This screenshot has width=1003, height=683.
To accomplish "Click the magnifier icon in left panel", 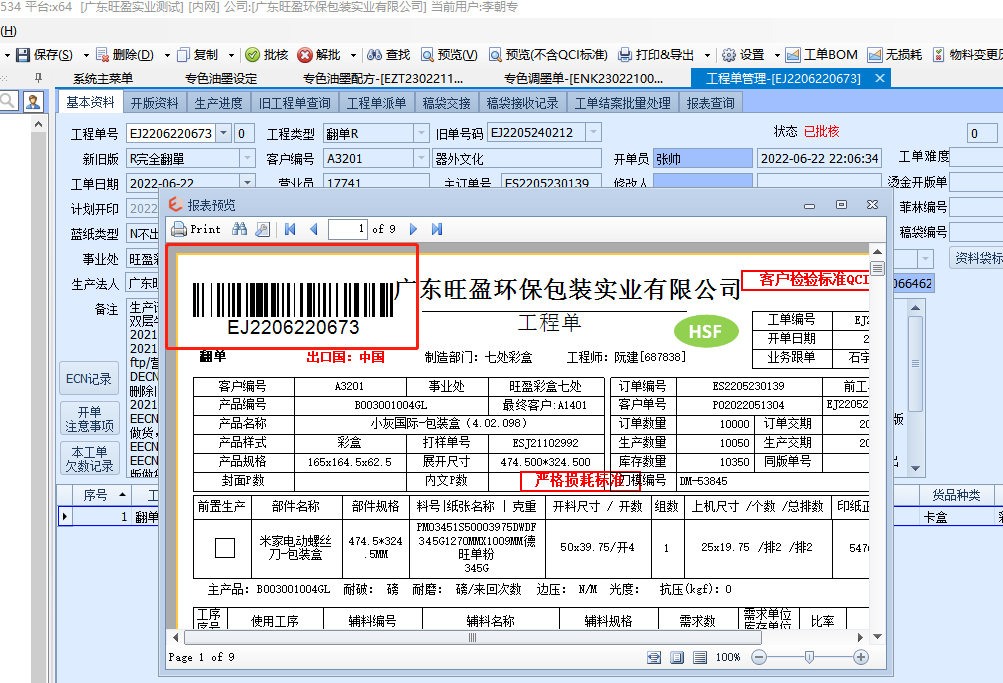I will (8, 101).
